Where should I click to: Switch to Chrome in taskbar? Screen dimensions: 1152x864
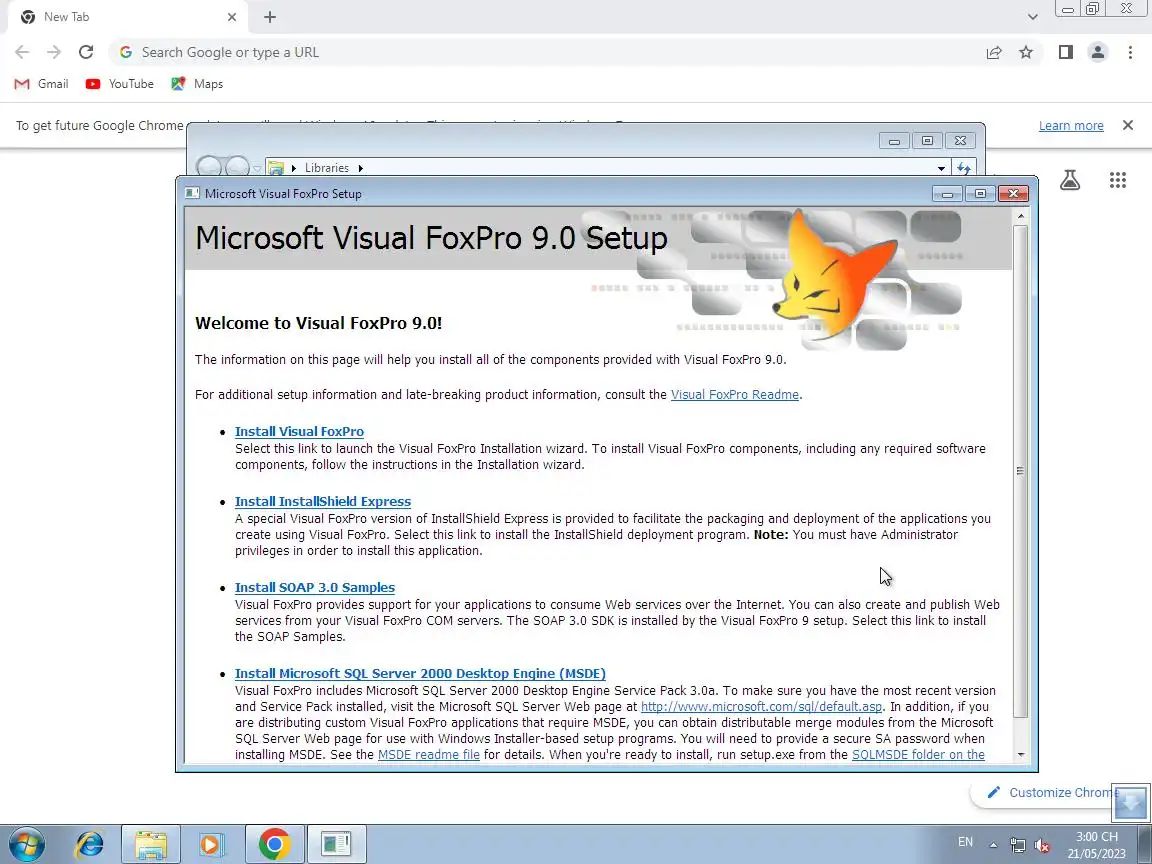(x=274, y=845)
